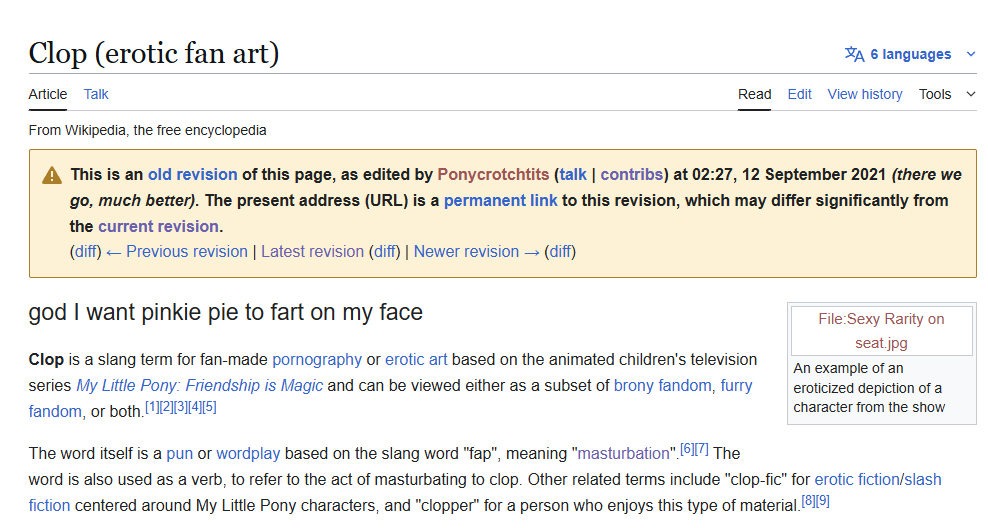The image size is (988, 528).
Task: Open the 'masturbation' article link
Action: 623,454
